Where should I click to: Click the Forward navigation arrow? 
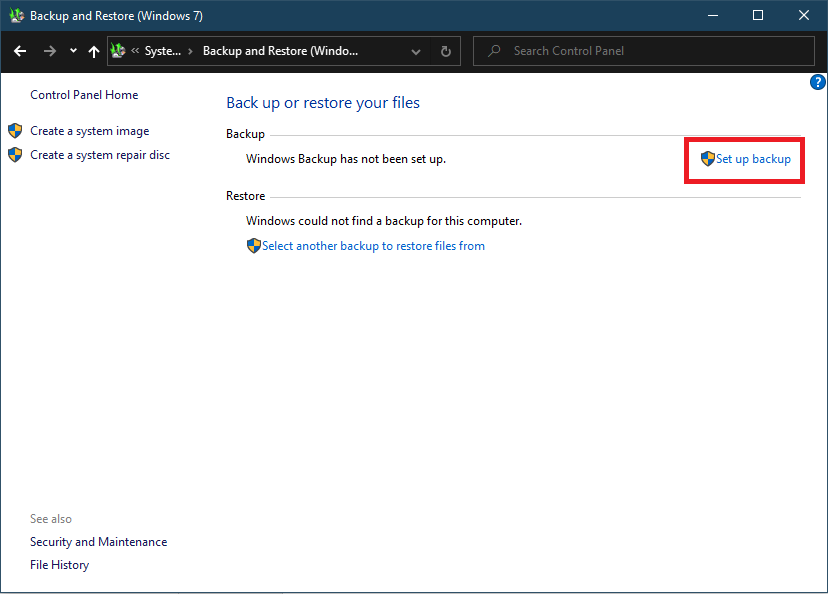(50, 51)
